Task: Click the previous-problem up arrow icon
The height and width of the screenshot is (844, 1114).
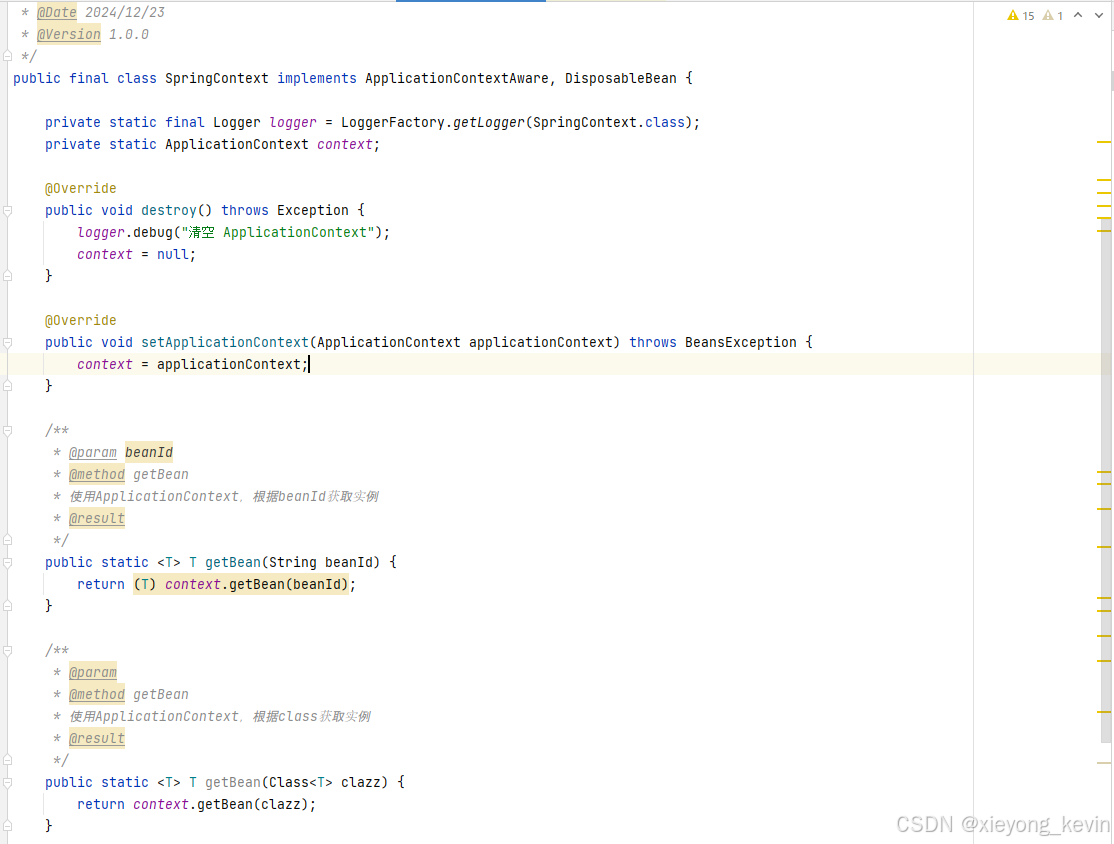Action: point(1078,15)
